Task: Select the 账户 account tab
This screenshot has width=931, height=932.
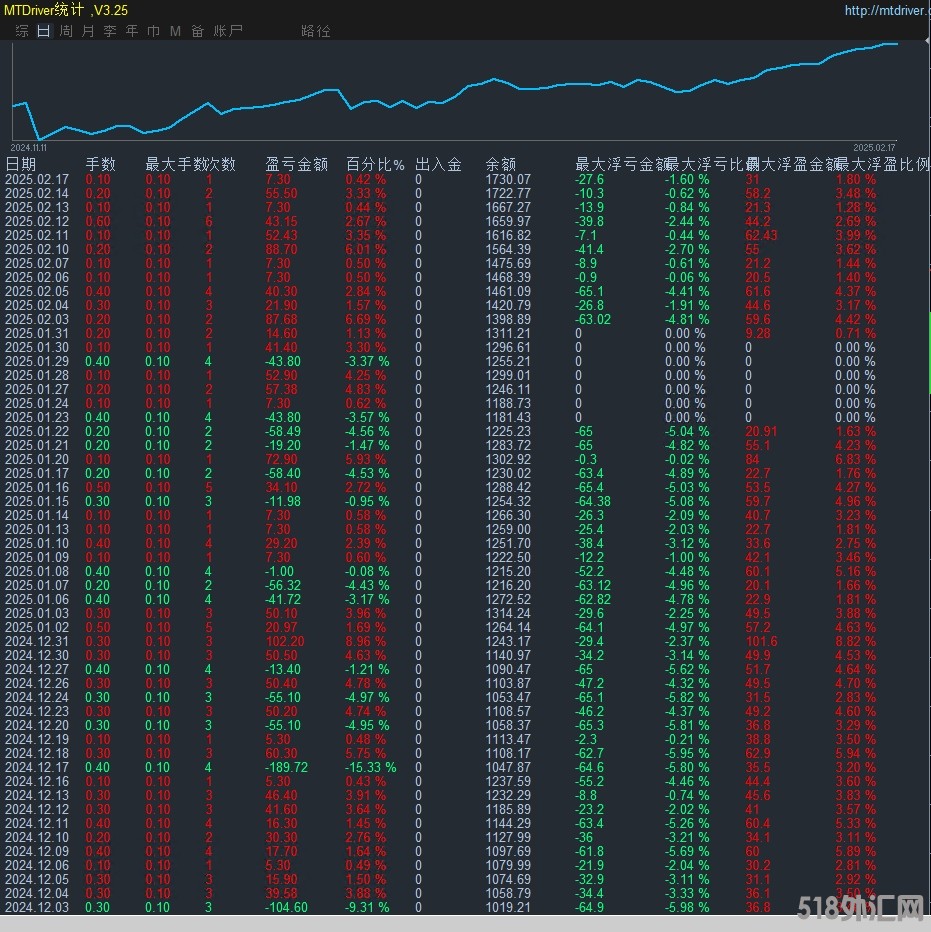Action: click(x=228, y=31)
